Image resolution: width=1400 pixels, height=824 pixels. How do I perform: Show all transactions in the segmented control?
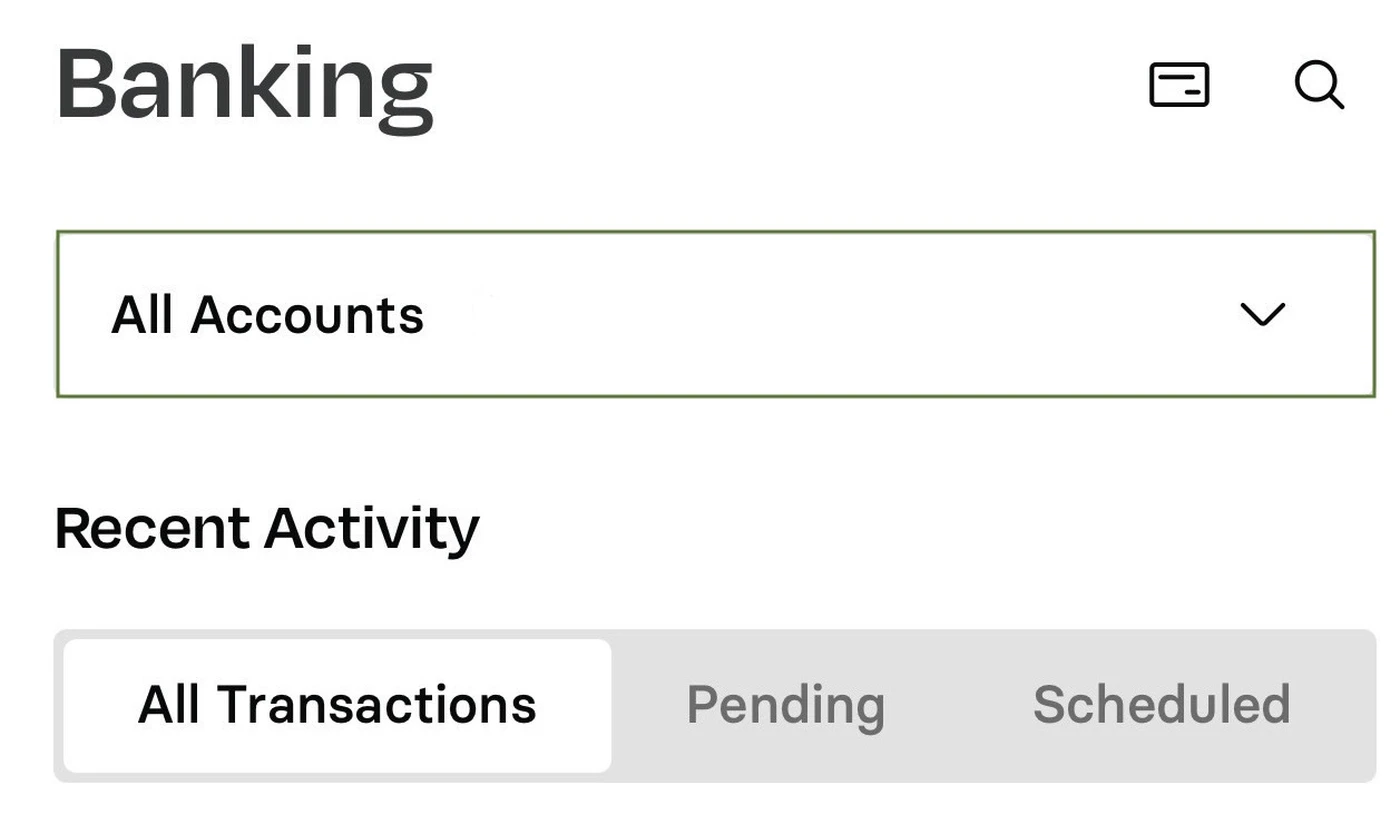(x=337, y=705)
